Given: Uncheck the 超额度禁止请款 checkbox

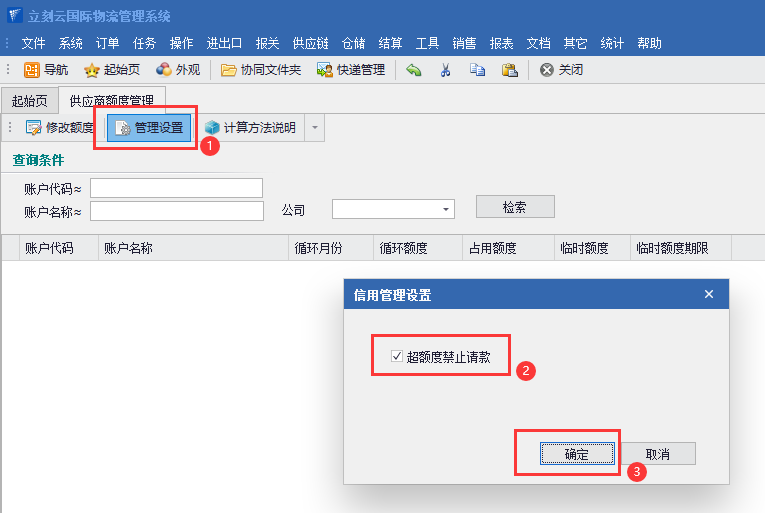Looking at the screenshot, I should coord(397,356).
